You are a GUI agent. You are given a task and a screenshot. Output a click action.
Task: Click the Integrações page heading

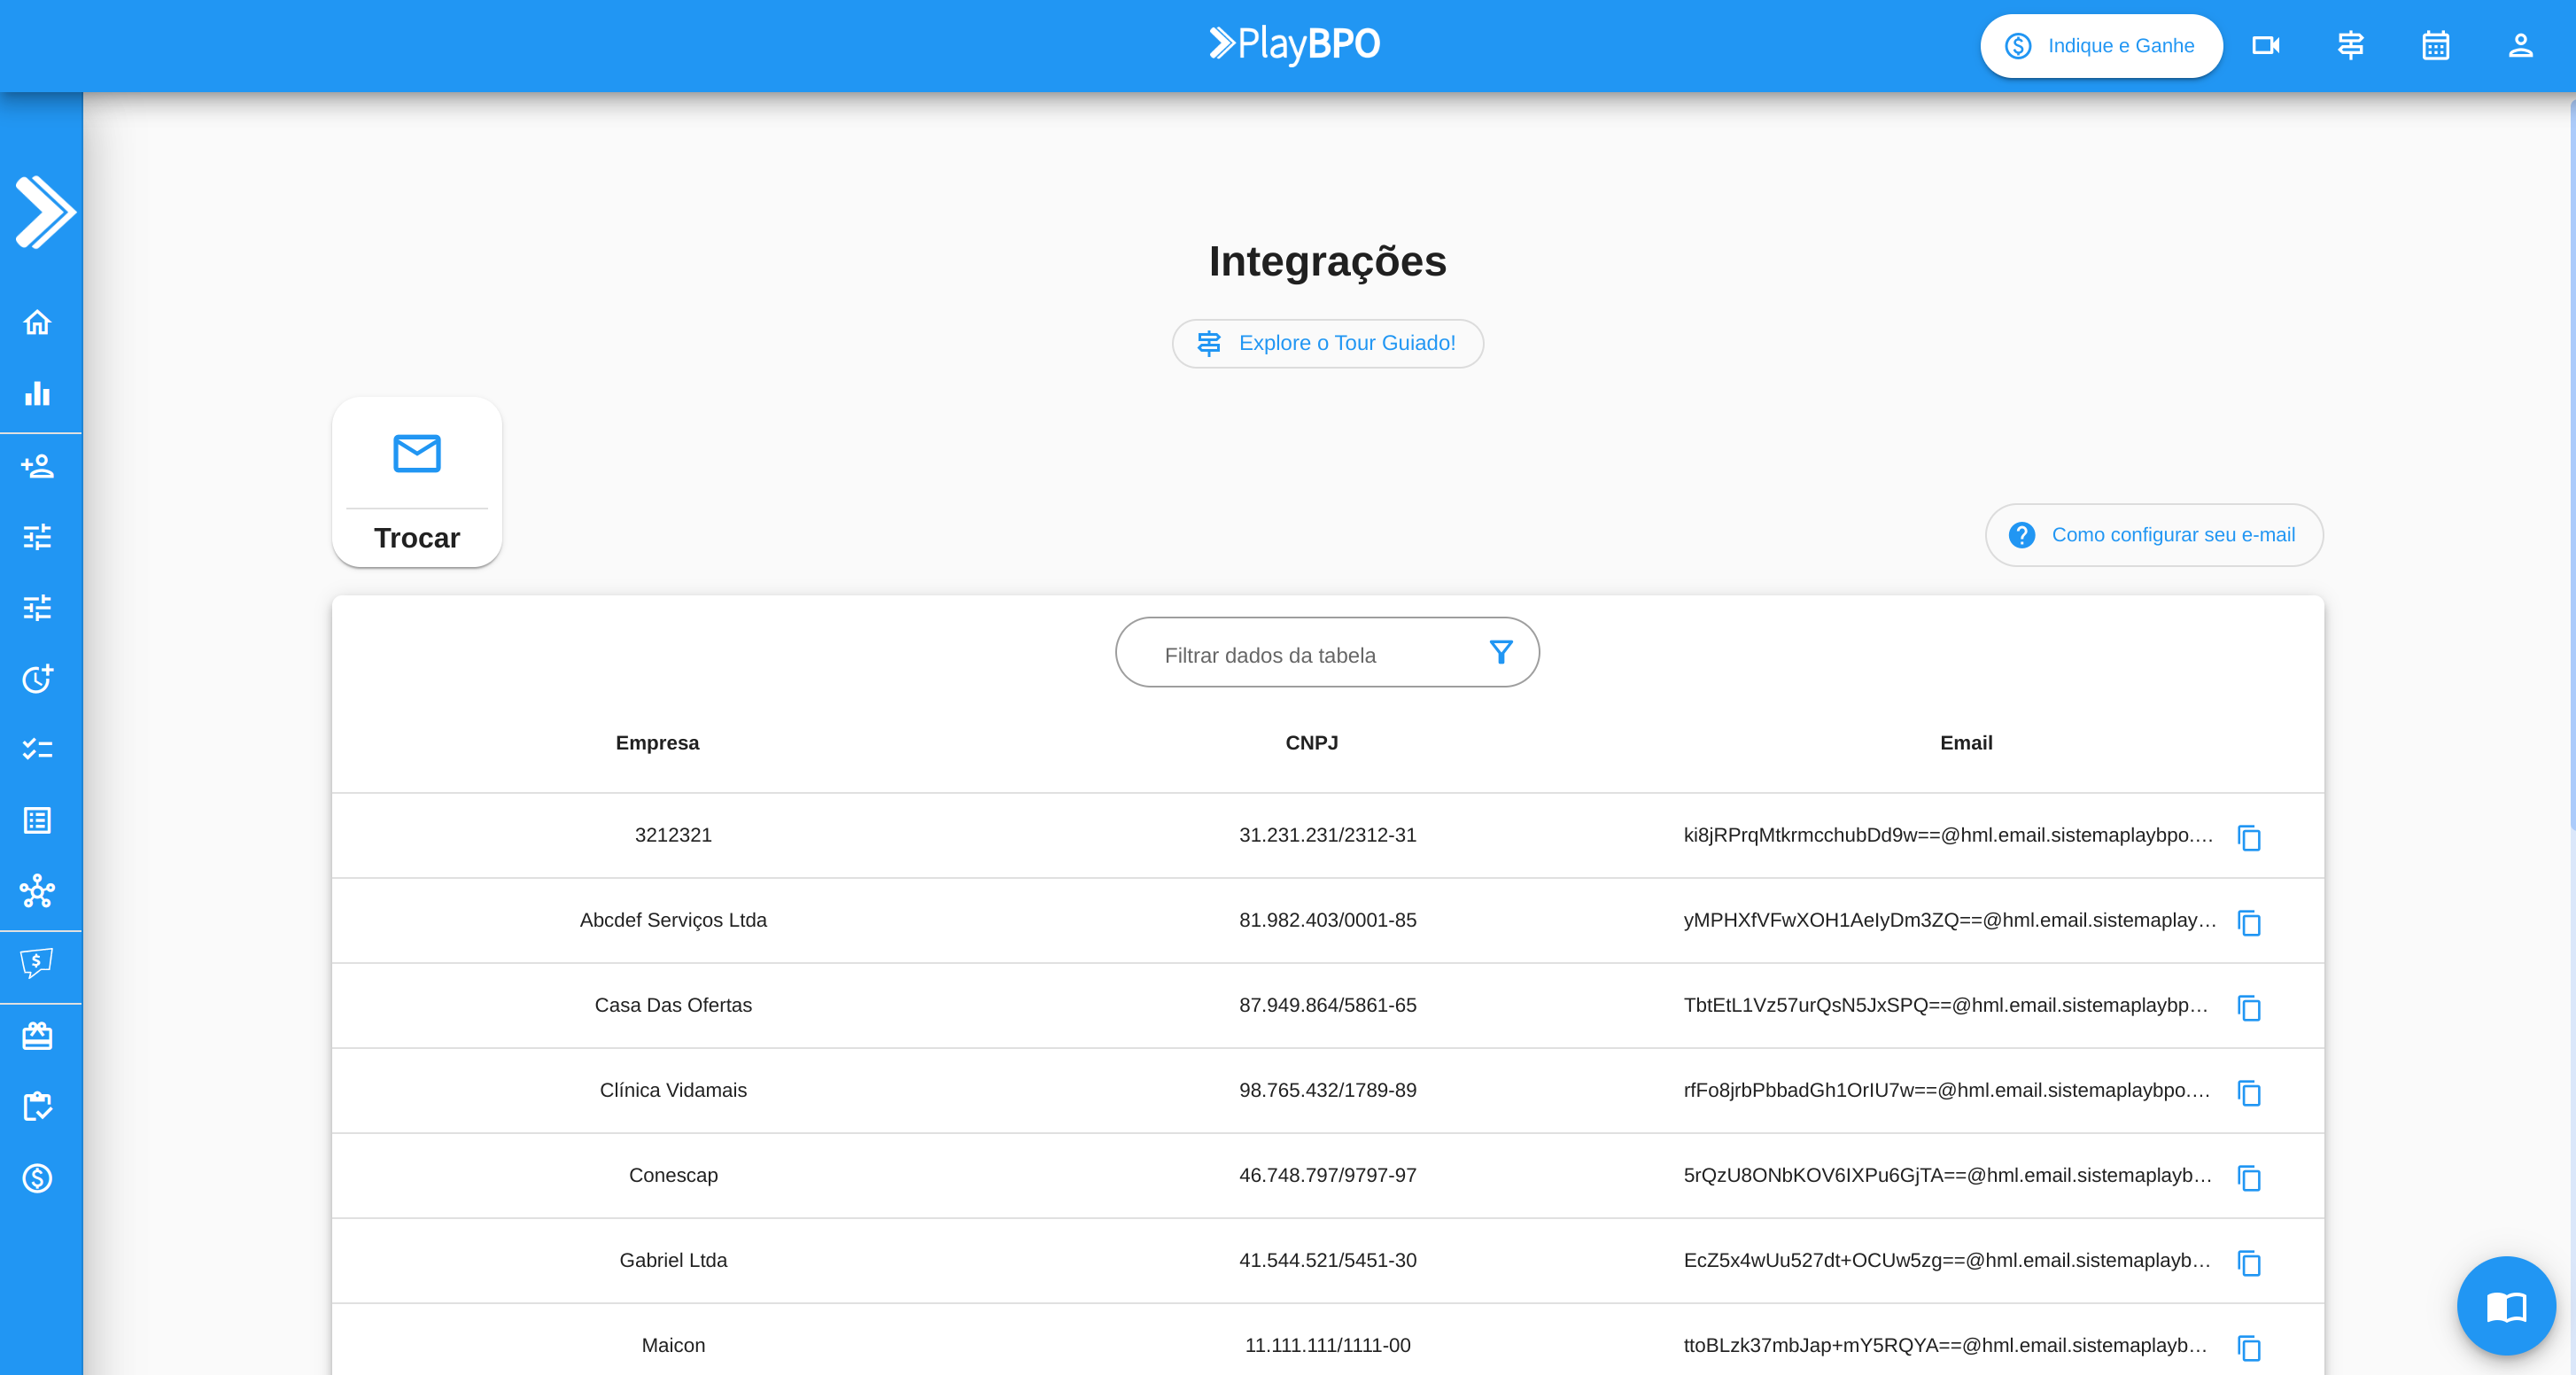pos(1327,261)
